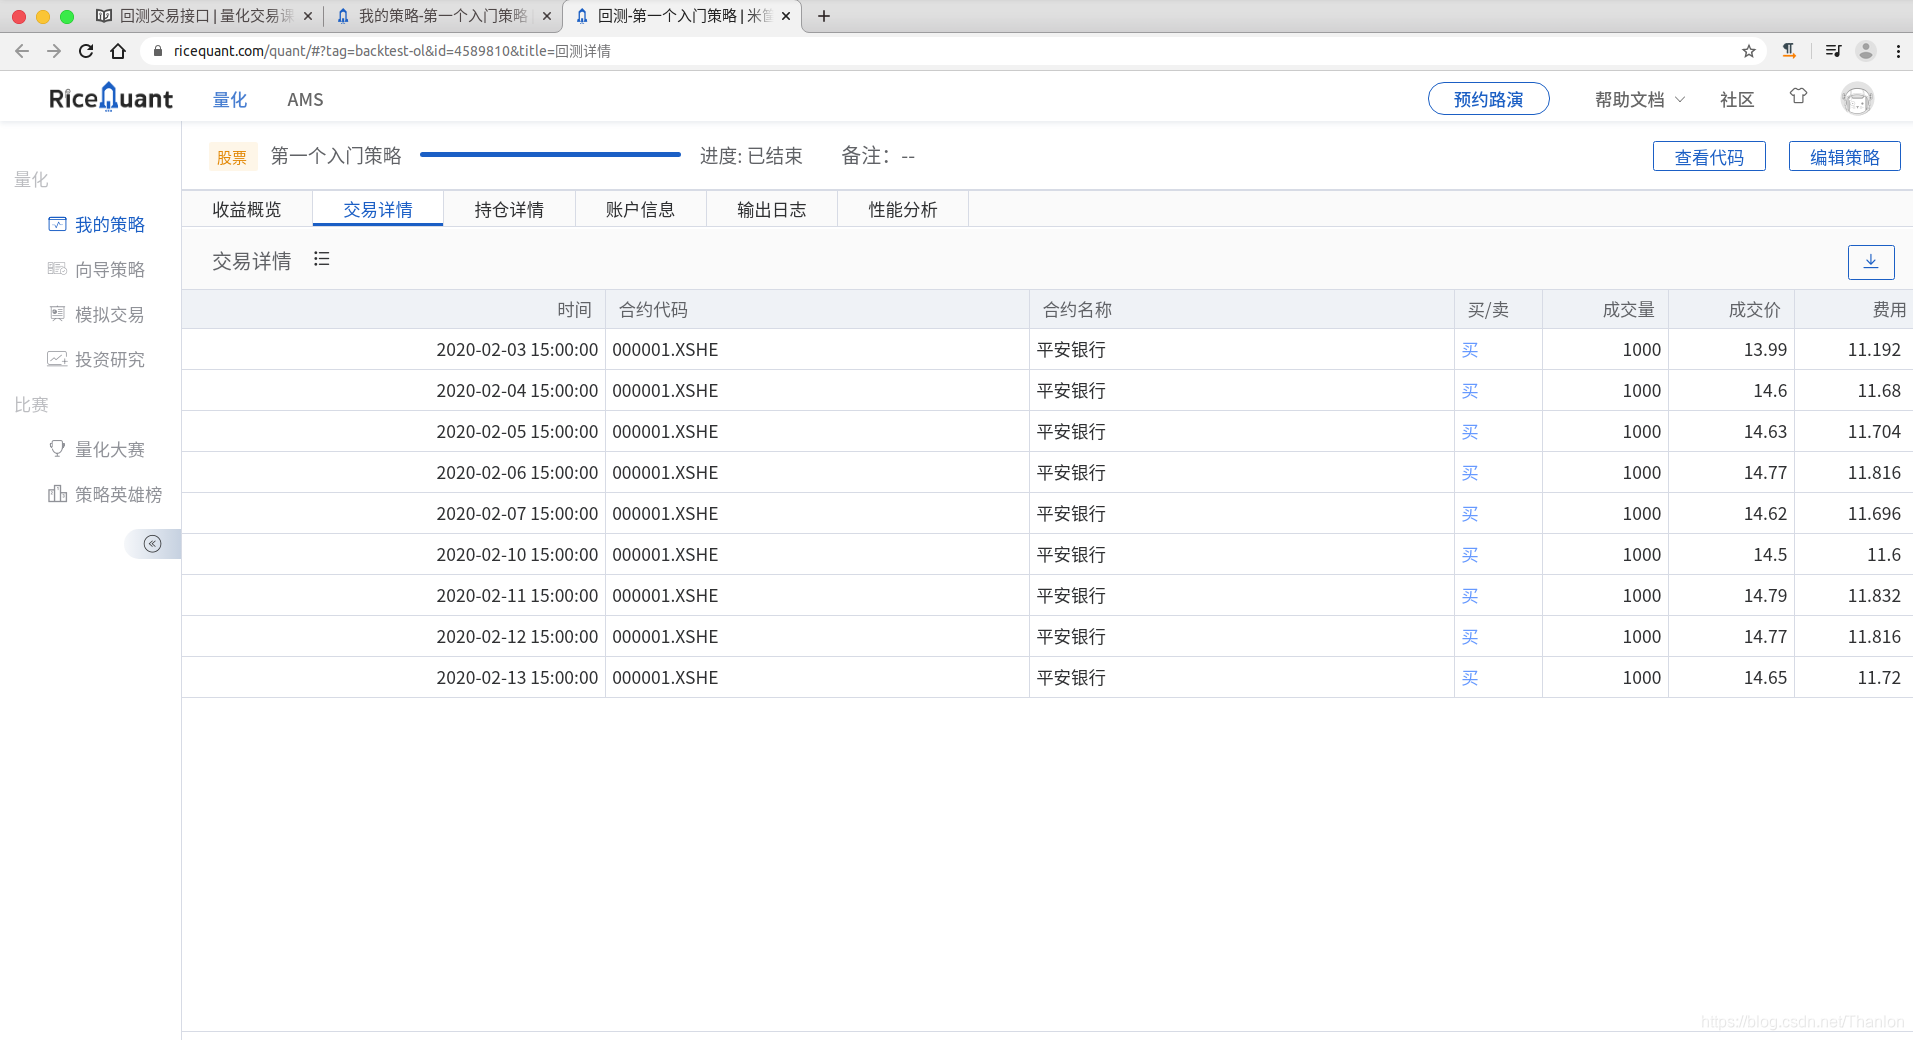
Task: Go to browser home page
Action: pos(118,51)
